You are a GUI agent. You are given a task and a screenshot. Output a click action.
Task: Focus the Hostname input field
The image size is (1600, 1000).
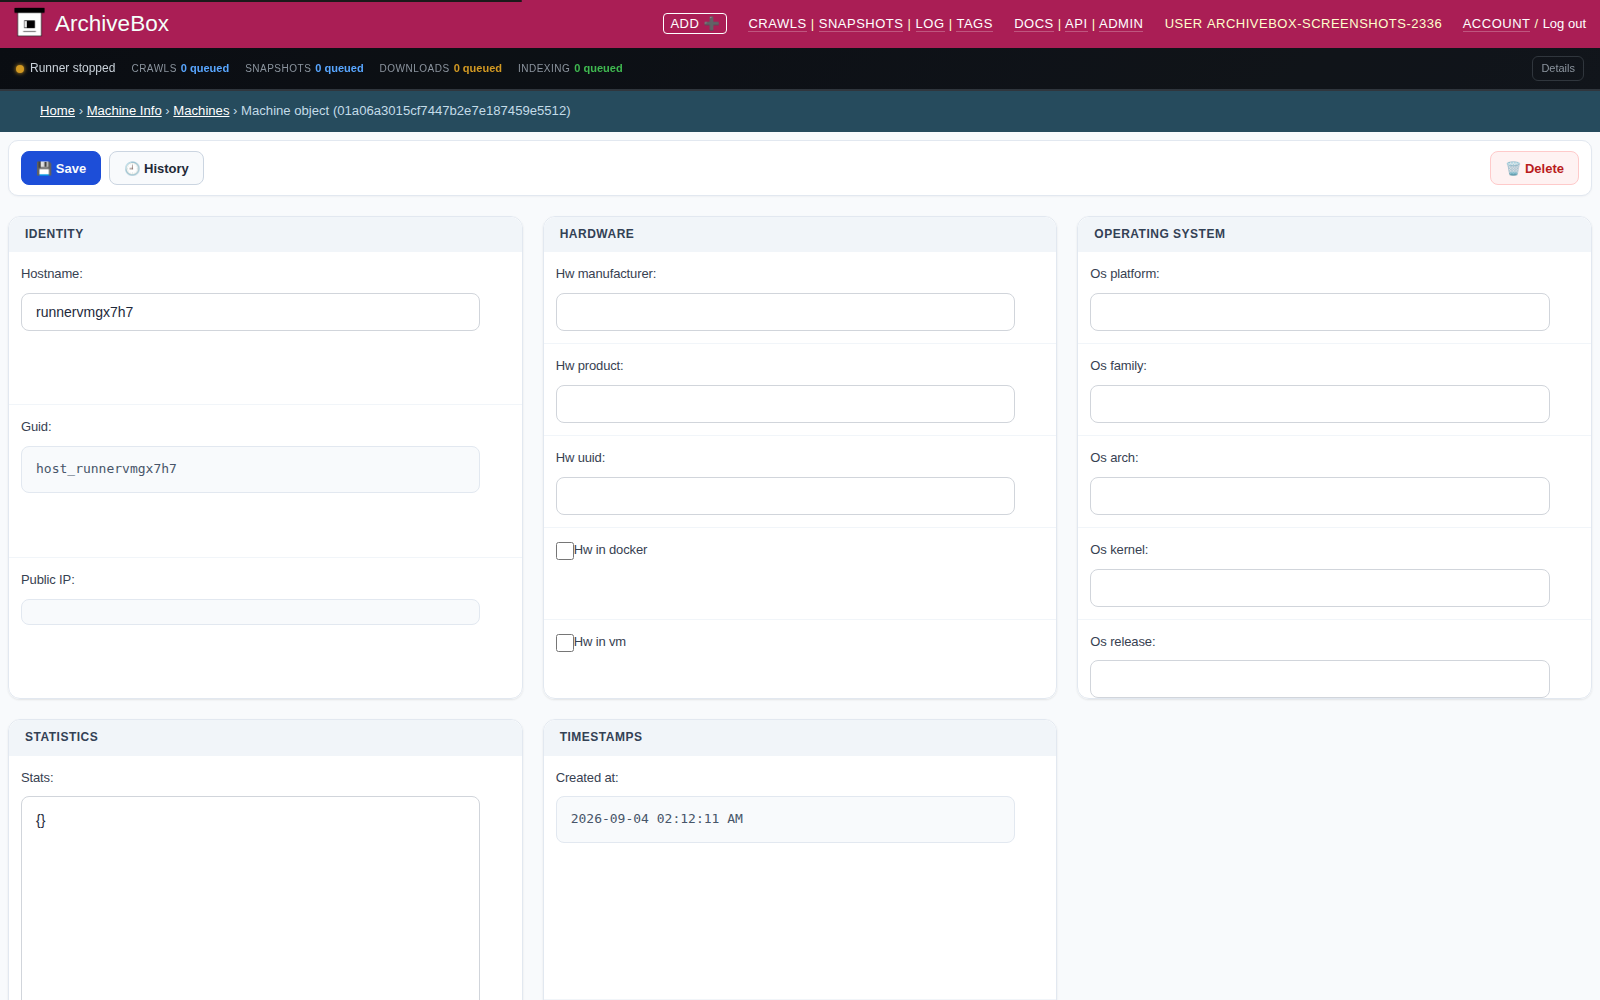point(250,312)
